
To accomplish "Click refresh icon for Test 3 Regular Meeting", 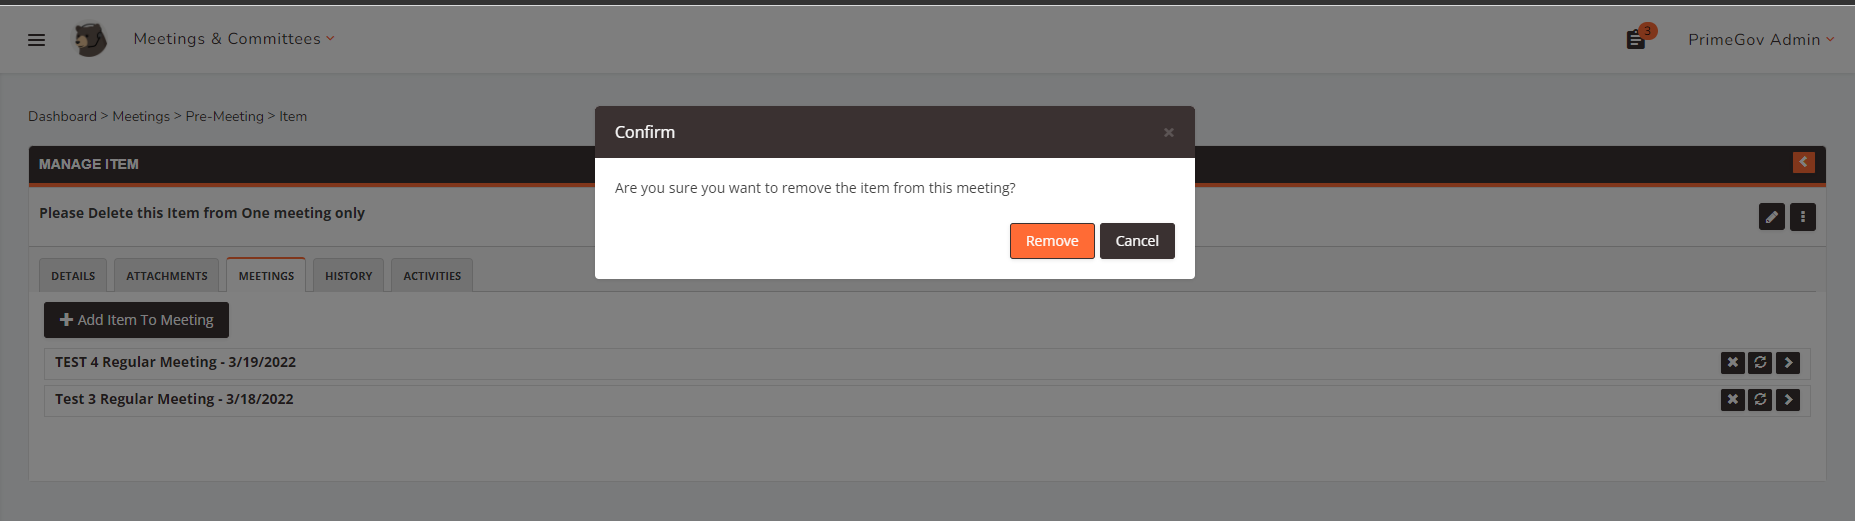I will [1760, 400].
